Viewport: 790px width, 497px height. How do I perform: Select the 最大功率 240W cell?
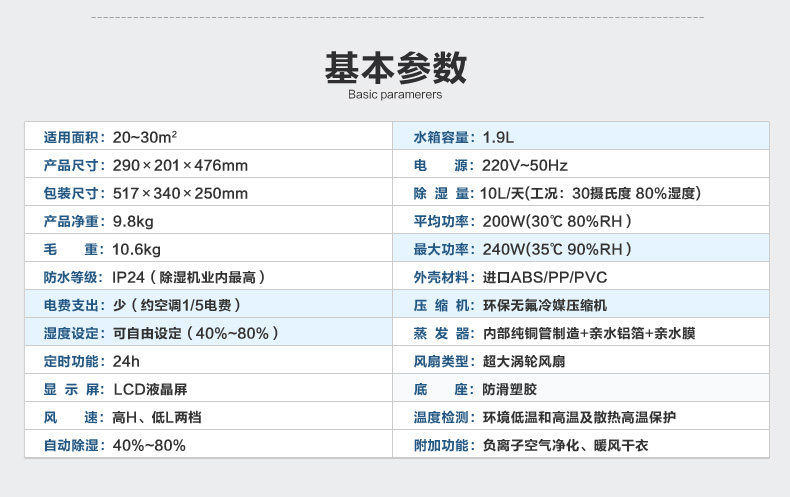point(580,249)
